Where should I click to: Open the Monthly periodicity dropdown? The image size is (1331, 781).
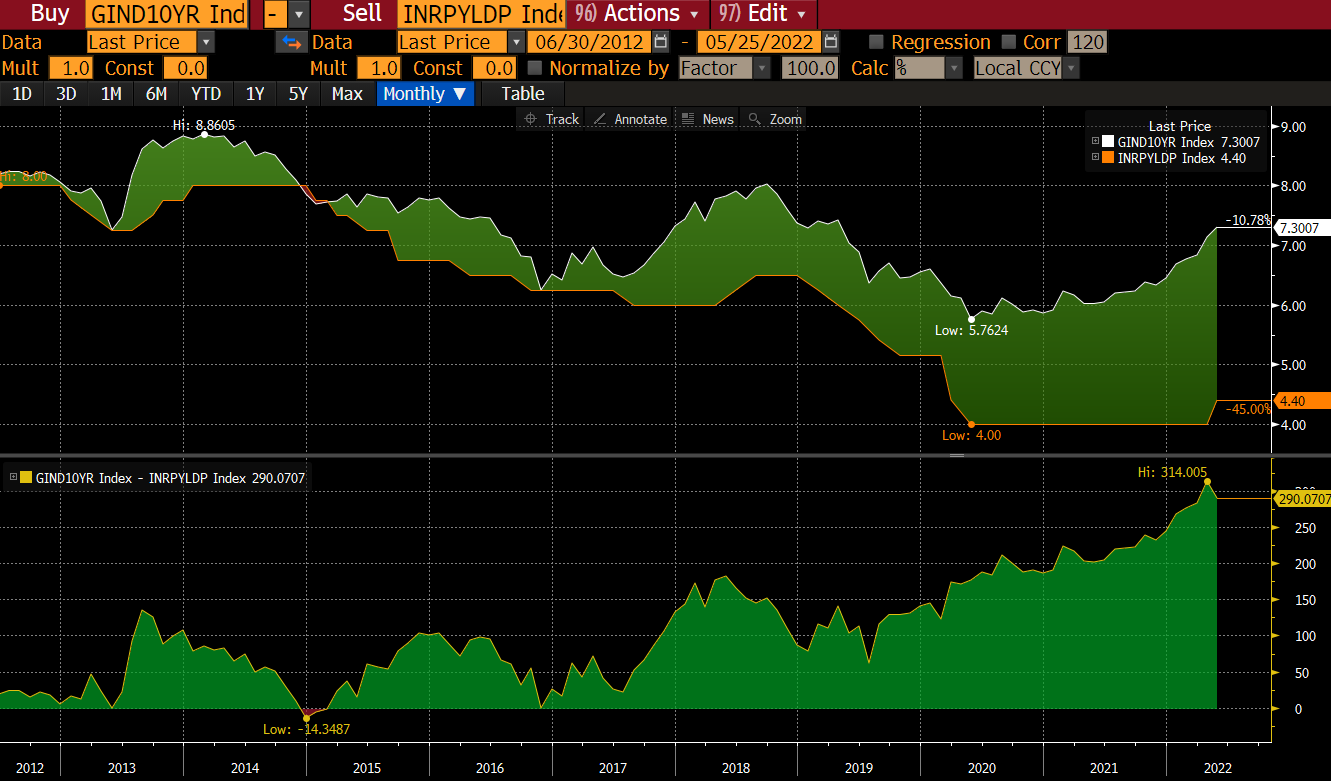point(425,93)
